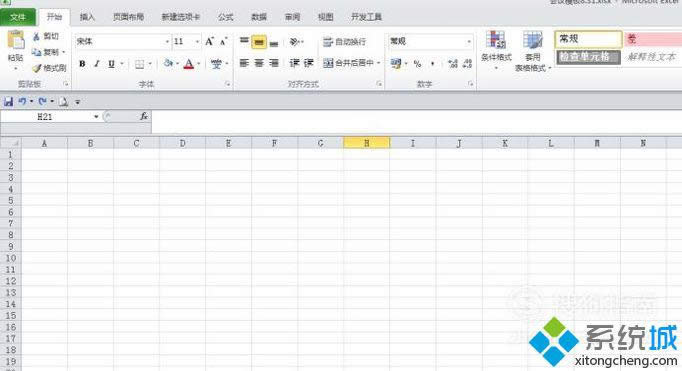Open the 文件 (File) tab
This screenshot has width=682, height=371.
coord(18,17)
